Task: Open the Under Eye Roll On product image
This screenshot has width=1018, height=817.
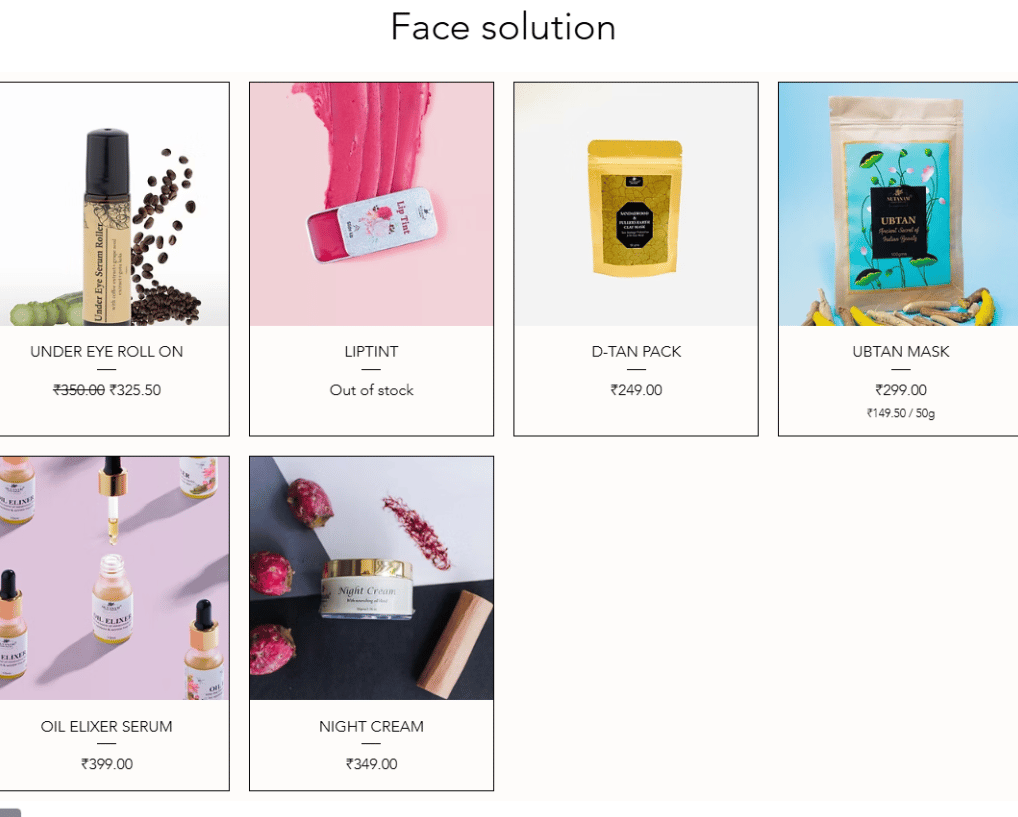Action: (x=114, y=204)
